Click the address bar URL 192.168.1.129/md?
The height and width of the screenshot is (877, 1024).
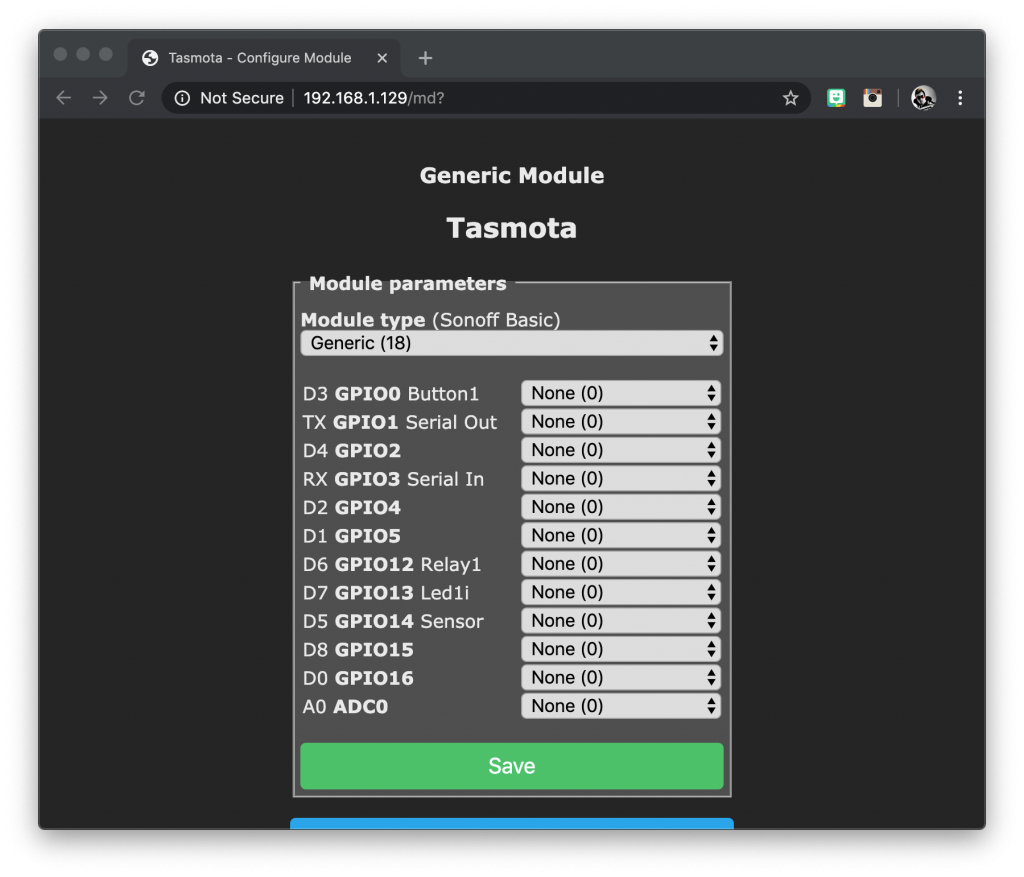374,98
